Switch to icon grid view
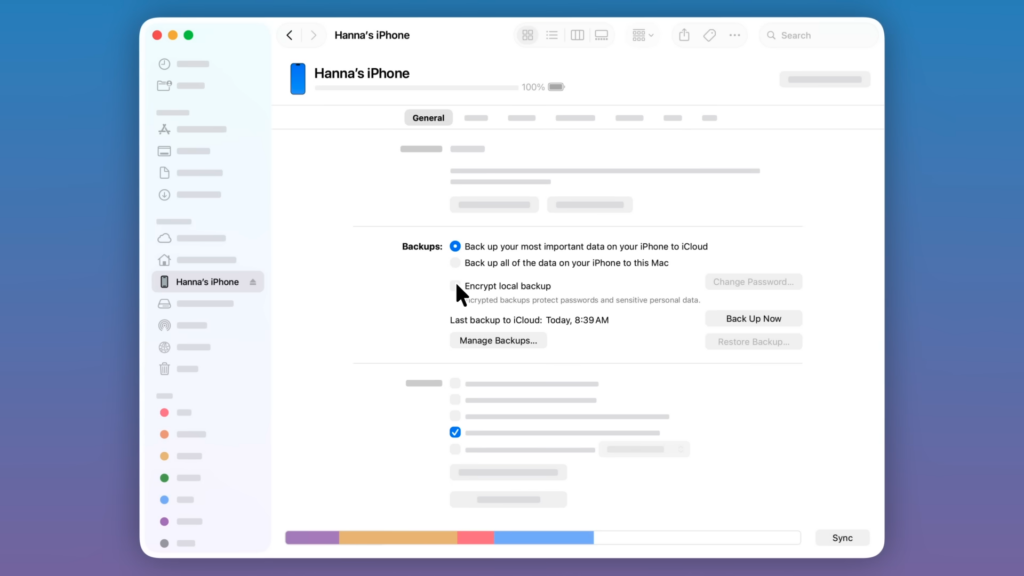This screenshot has height=576, width=1024. (528, 35)
